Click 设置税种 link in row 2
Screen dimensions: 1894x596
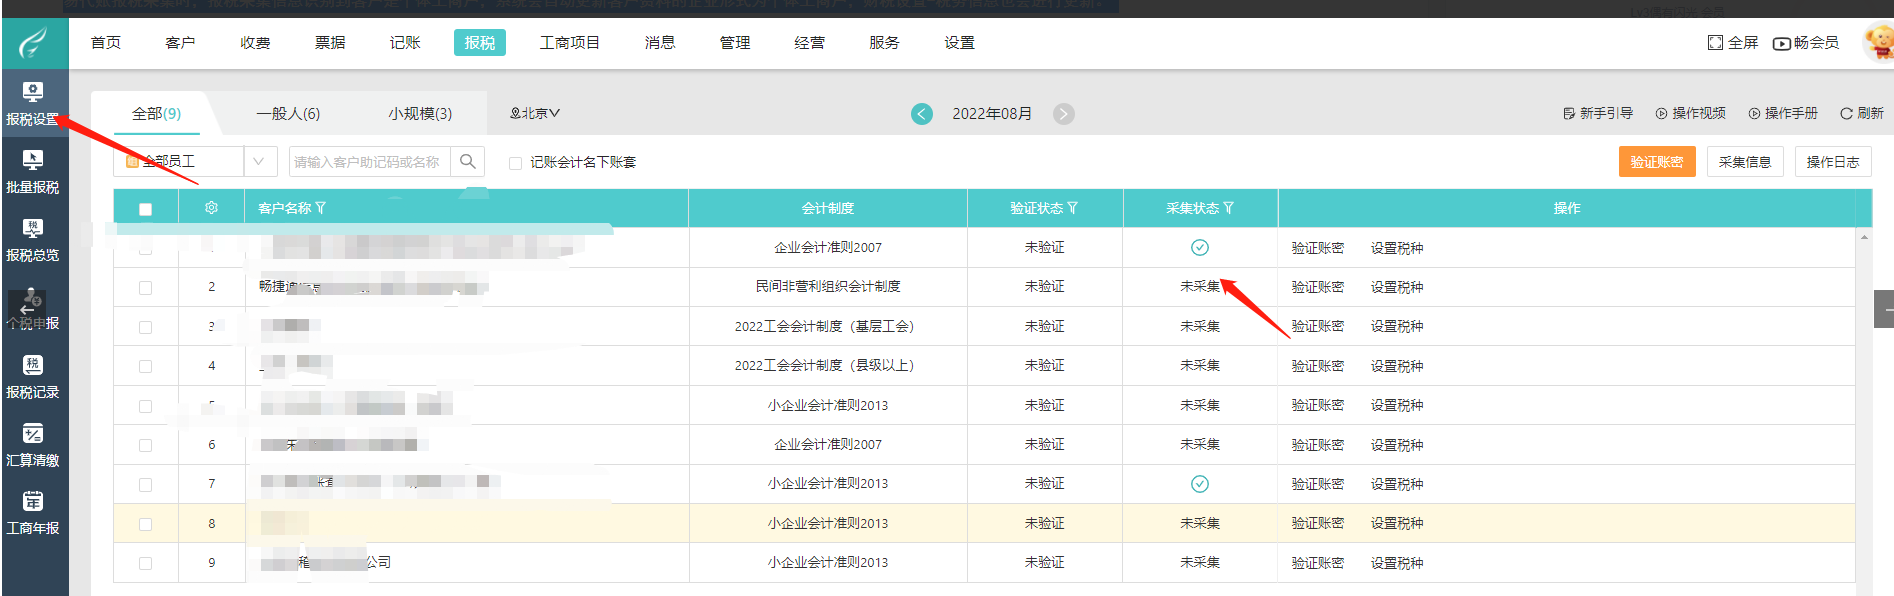click(1396, 287)
